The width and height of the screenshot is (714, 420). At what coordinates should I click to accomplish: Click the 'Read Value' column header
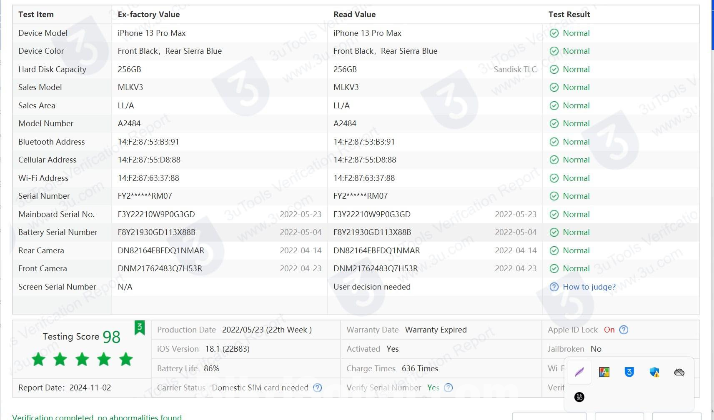pyautogui.click(x=354, y=15)
